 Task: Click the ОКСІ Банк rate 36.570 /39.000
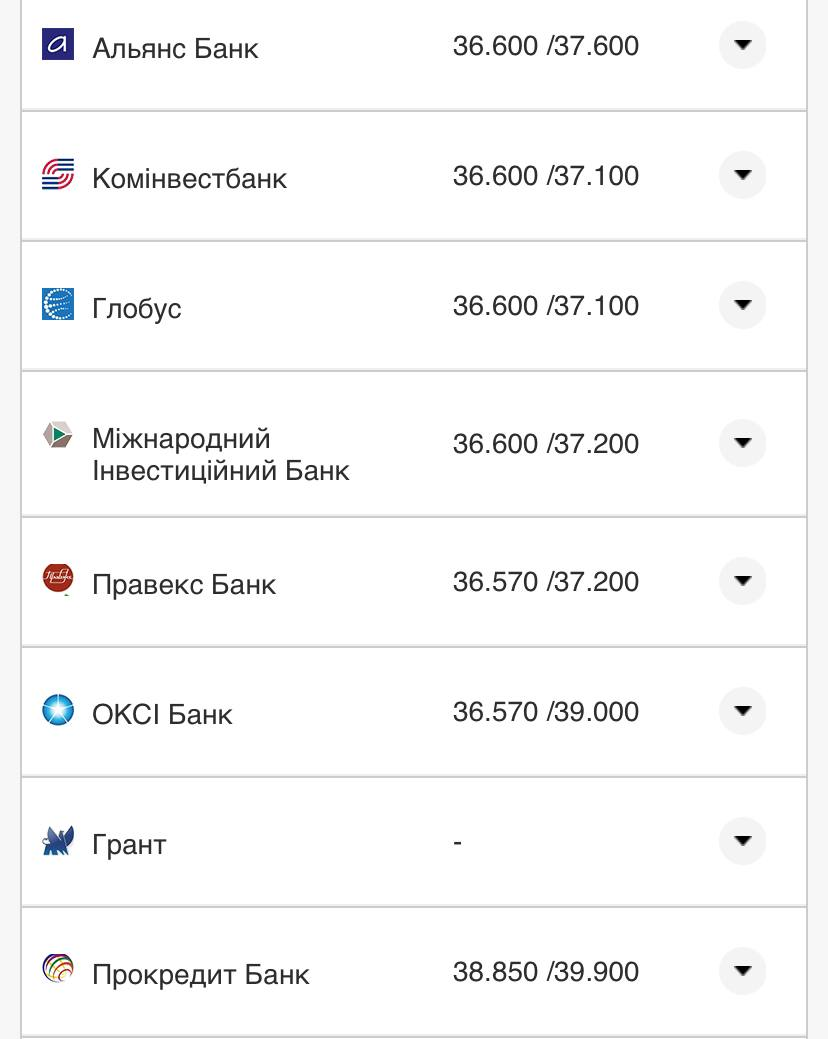click(545, 712)
